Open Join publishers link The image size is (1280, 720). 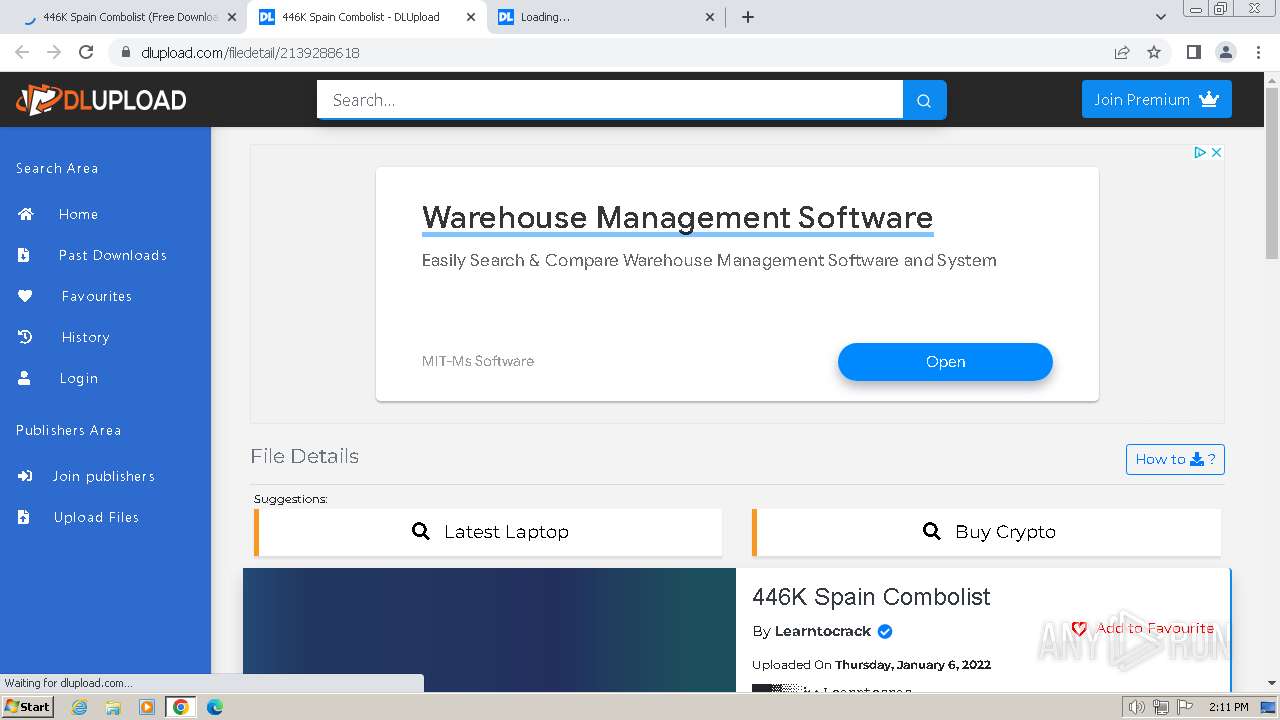coord(104,476)
